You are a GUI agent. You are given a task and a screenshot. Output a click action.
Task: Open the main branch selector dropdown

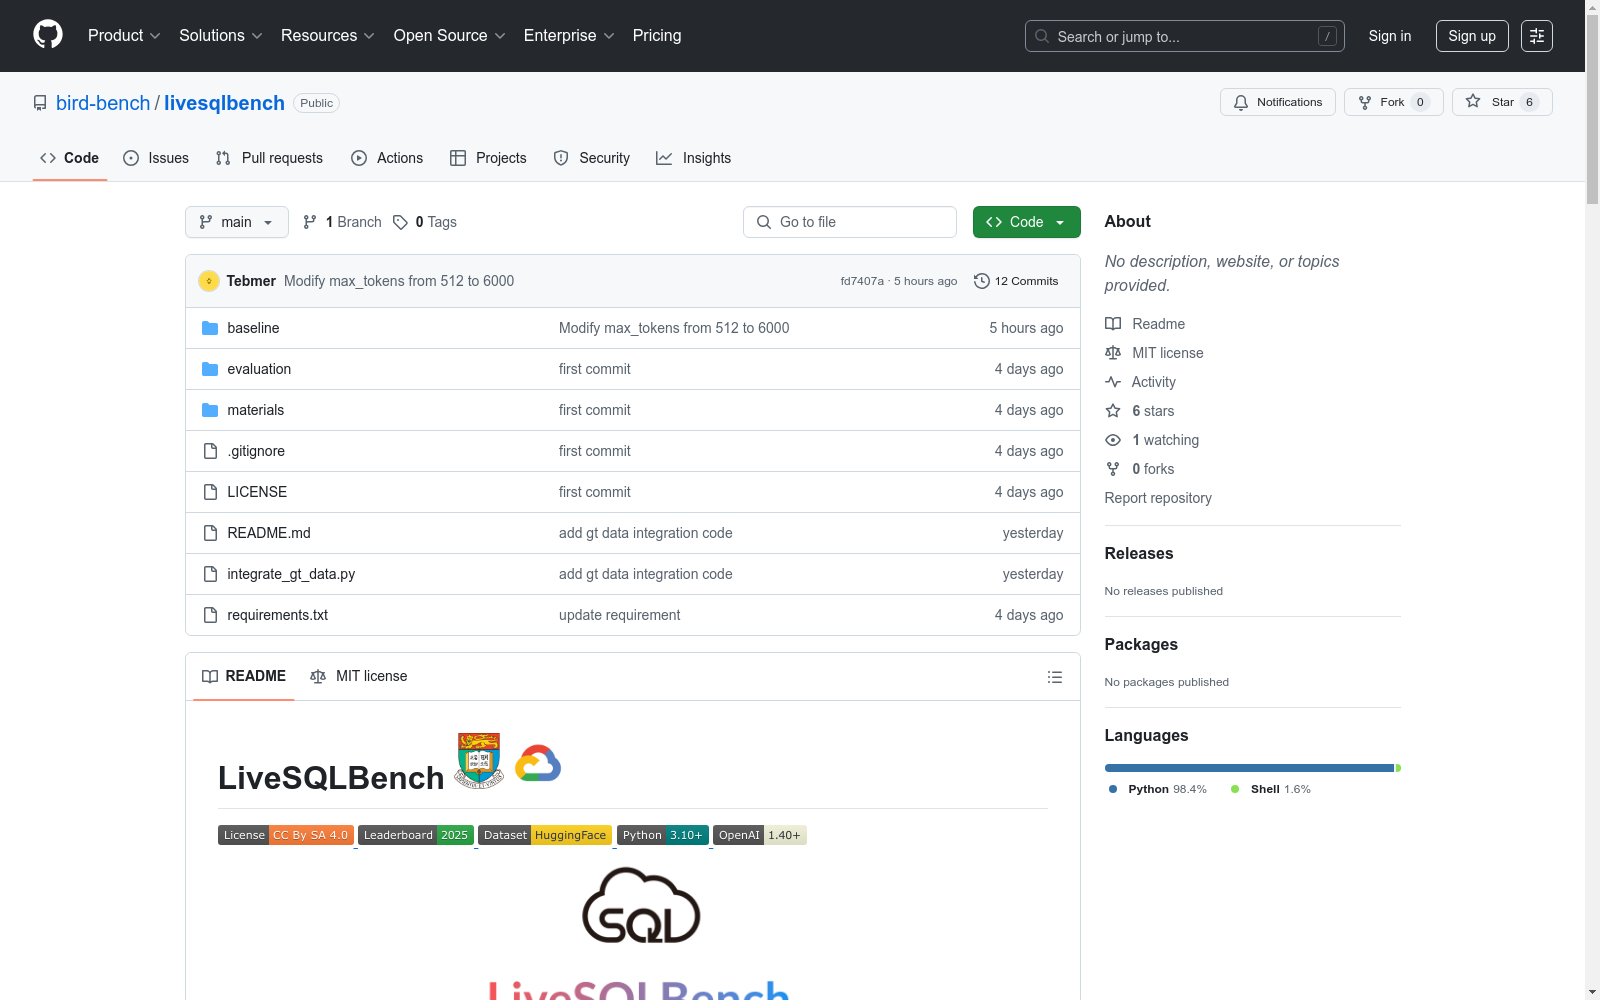(x=237, y=222)
